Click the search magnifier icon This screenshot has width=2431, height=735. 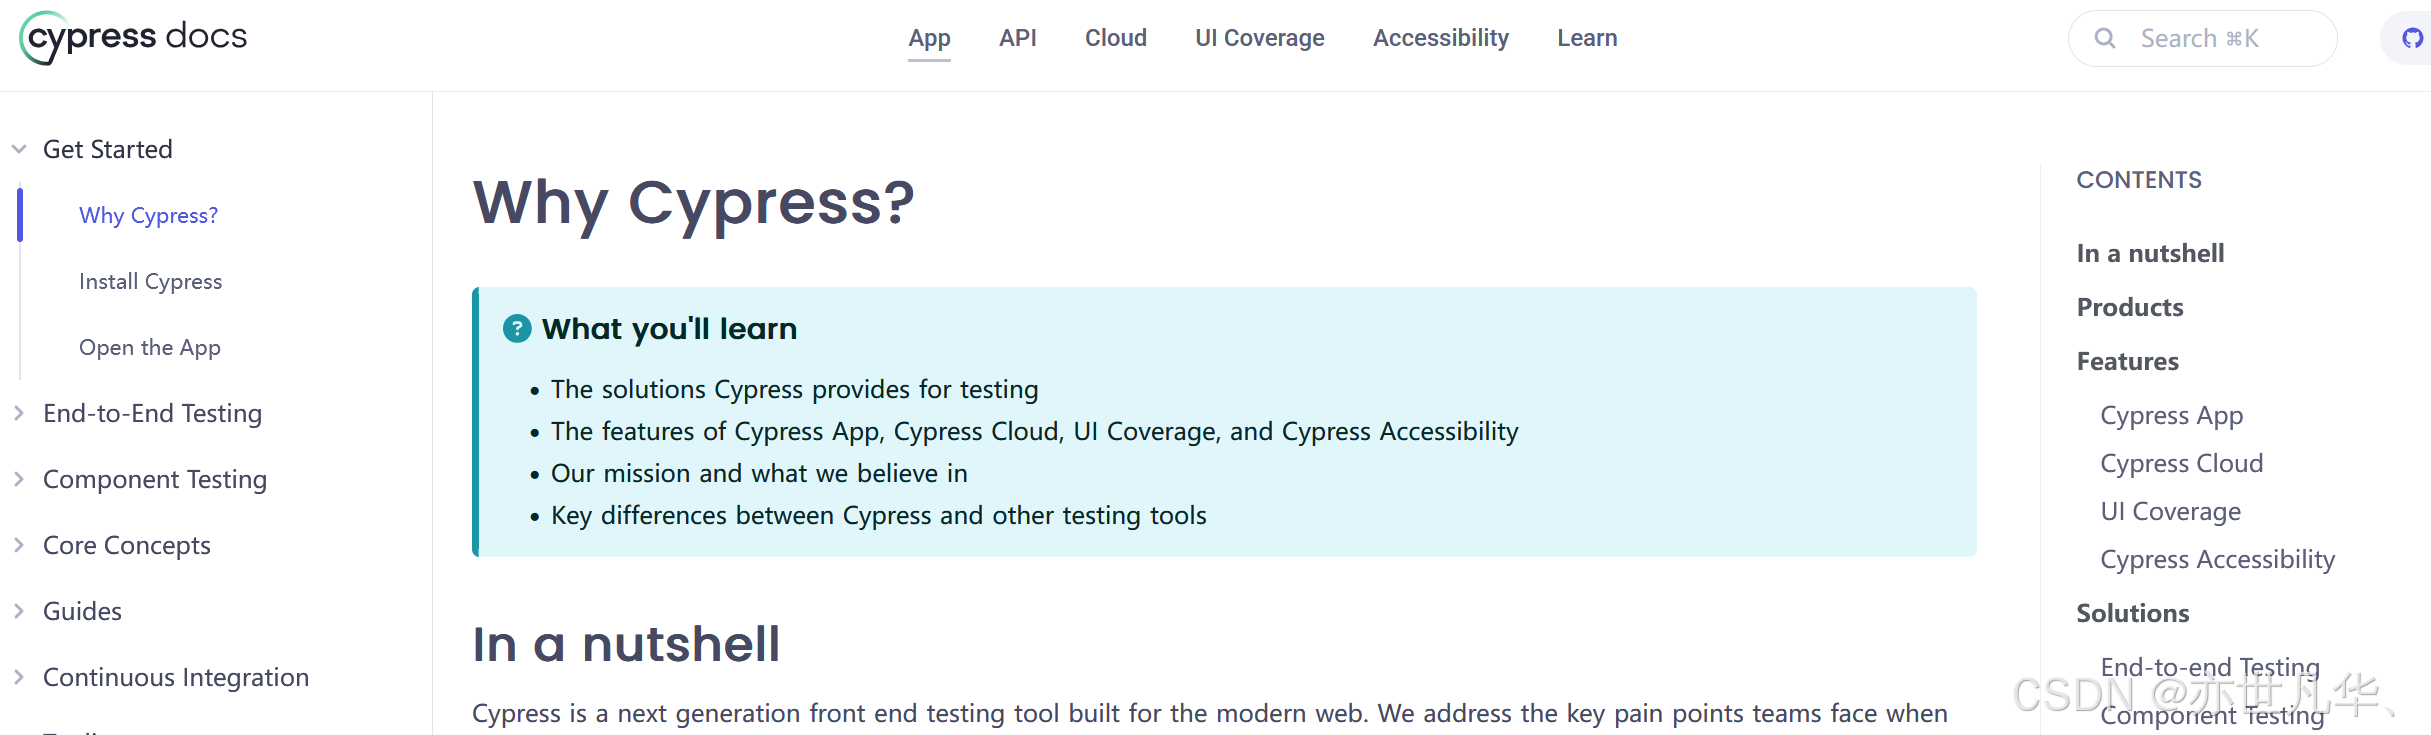(2105, 38)
